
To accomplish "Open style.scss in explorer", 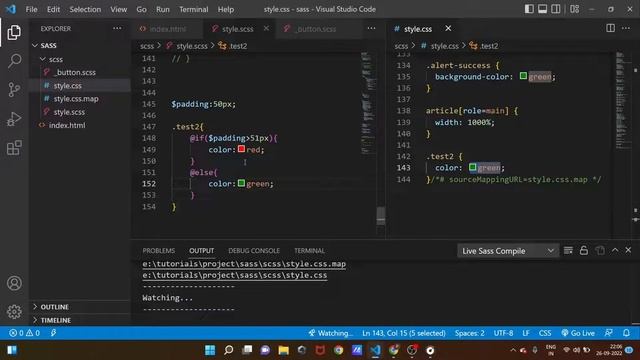I will 69,112.
